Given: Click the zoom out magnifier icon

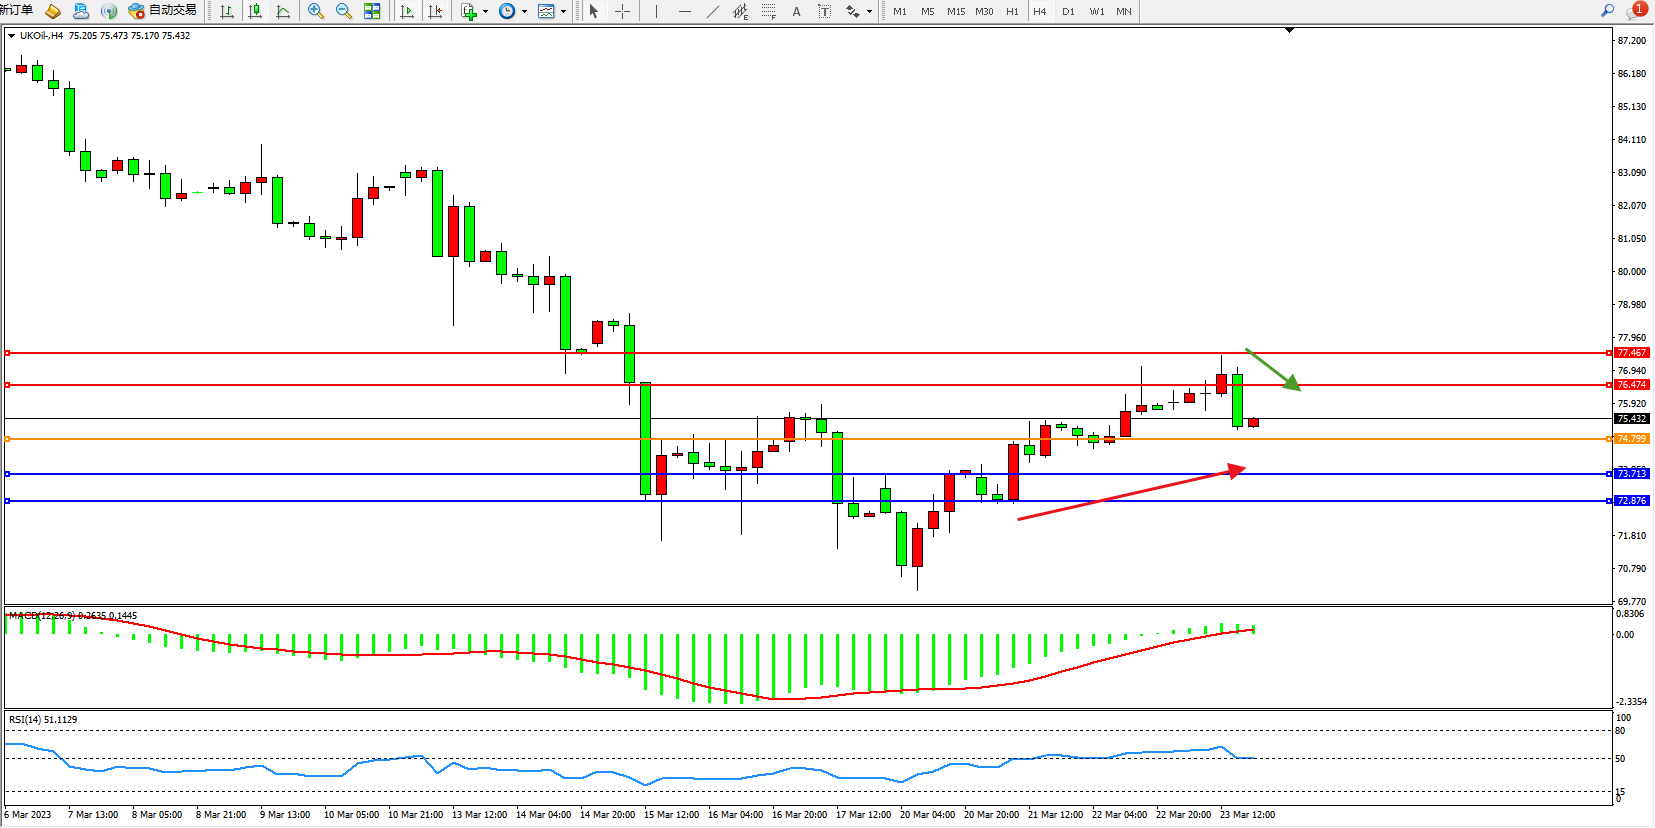Looking at the screenshot, I should 344,11.
